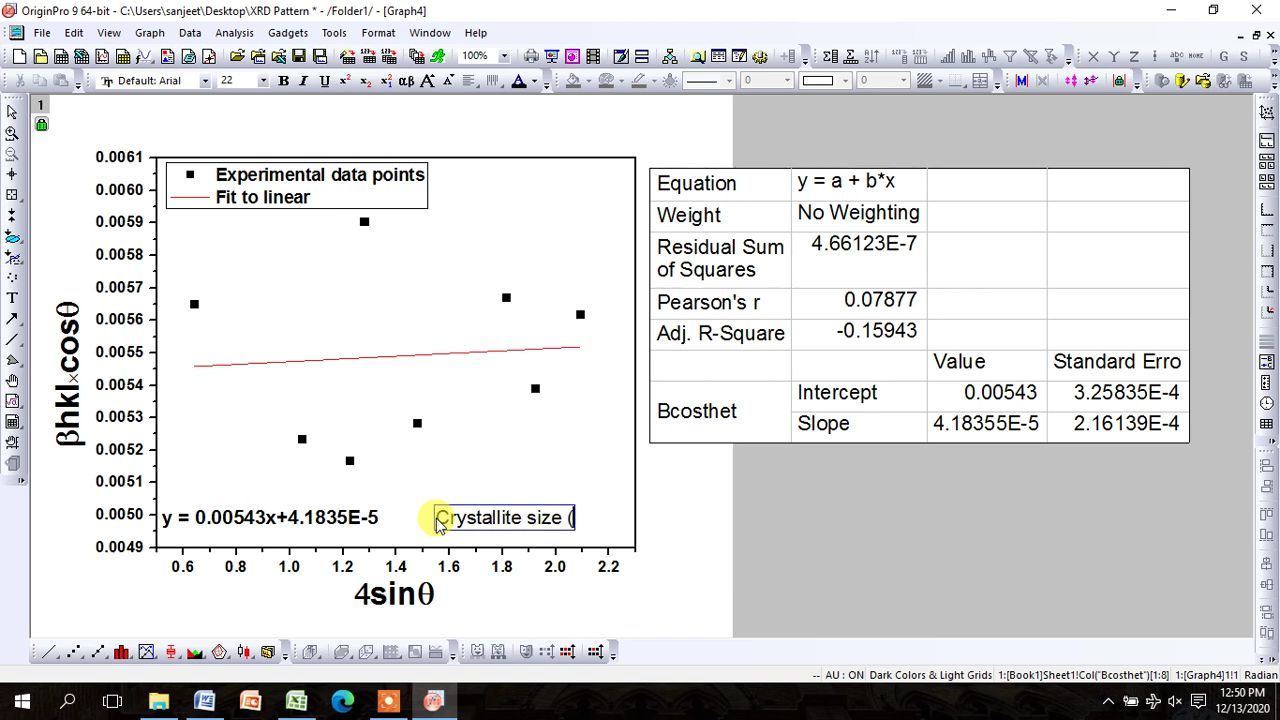Open the font color A dropdown arrow
Image resolution: width=1280 pixels, height=720 pixels.
[534, 81]
